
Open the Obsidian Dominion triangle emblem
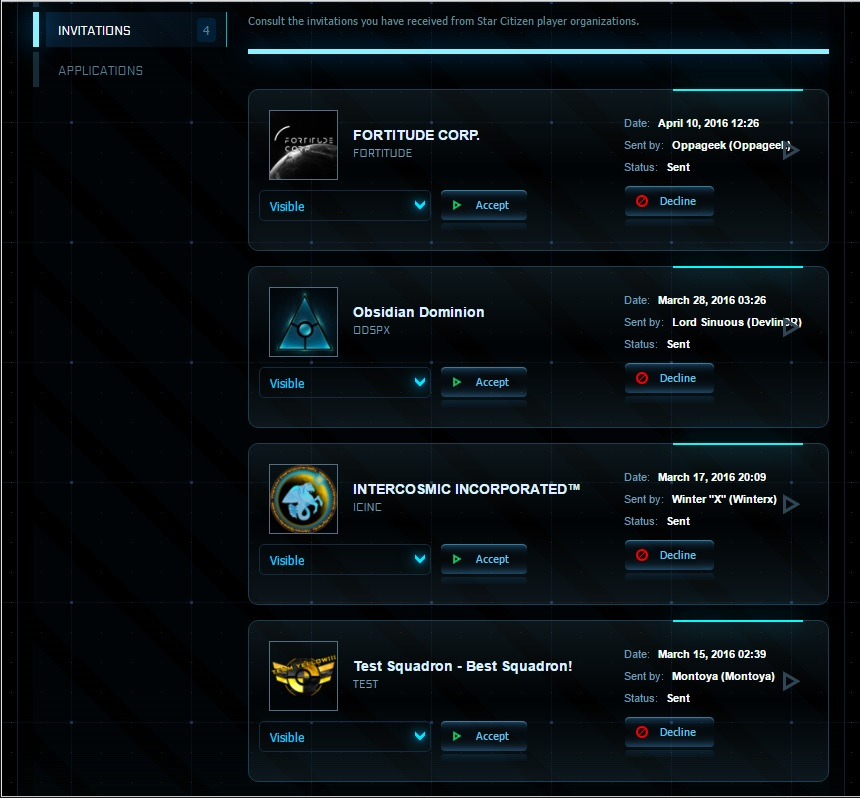click(303, 322)
